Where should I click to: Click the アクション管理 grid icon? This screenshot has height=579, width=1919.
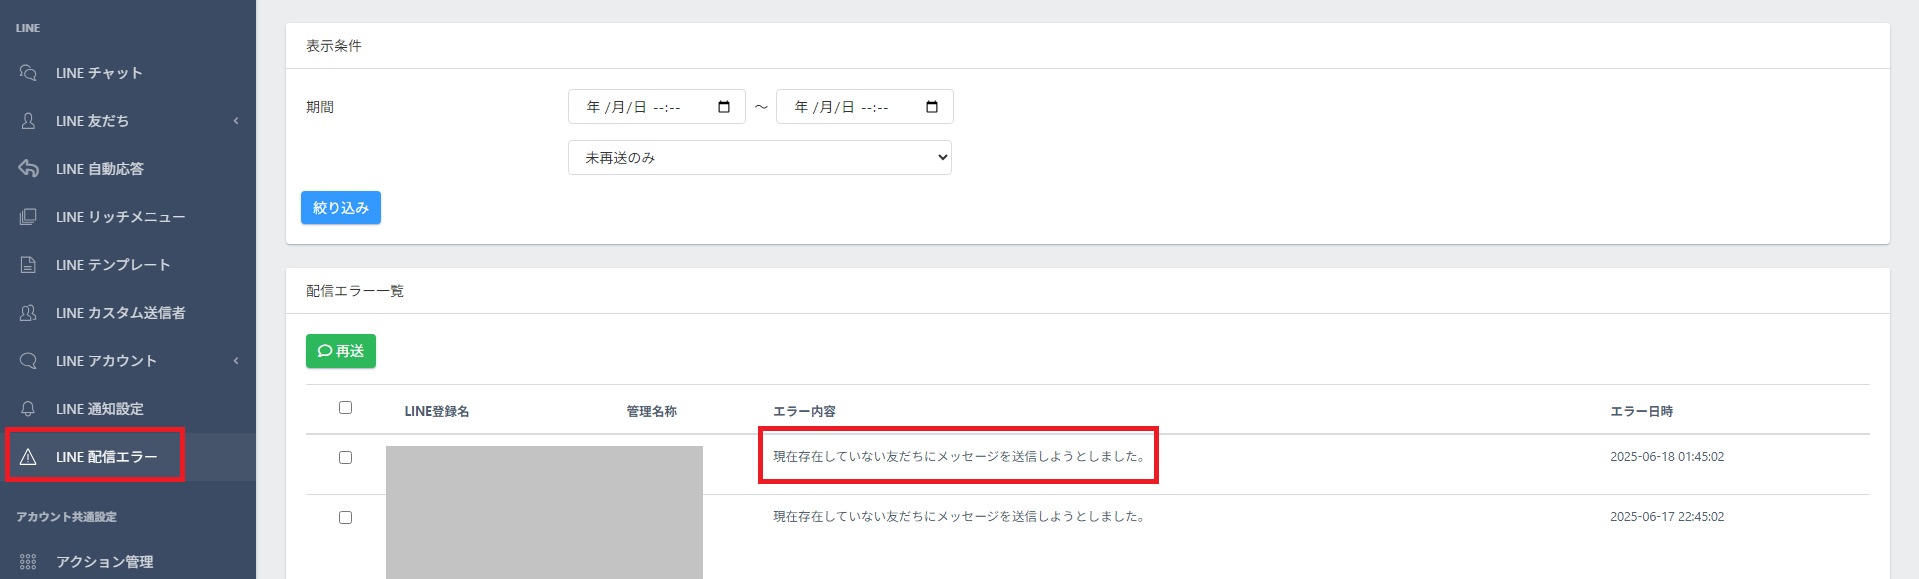pyautogui.click(x=28, y=562)
